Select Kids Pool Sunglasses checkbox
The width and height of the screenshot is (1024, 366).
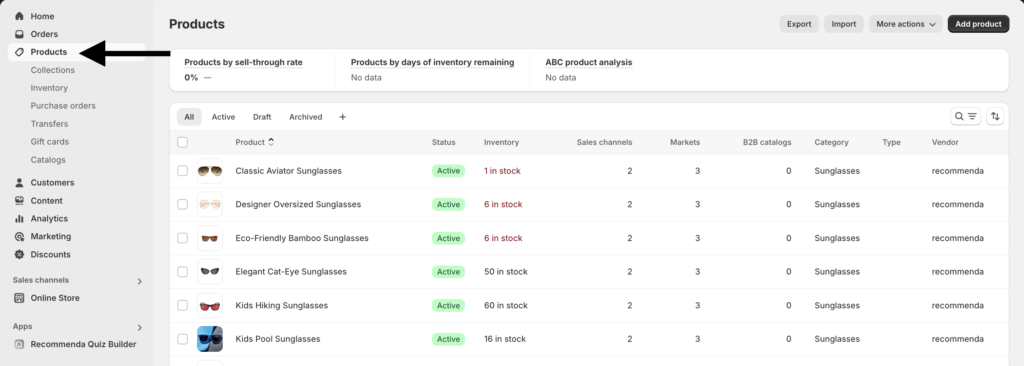click(x=182, y=339)
